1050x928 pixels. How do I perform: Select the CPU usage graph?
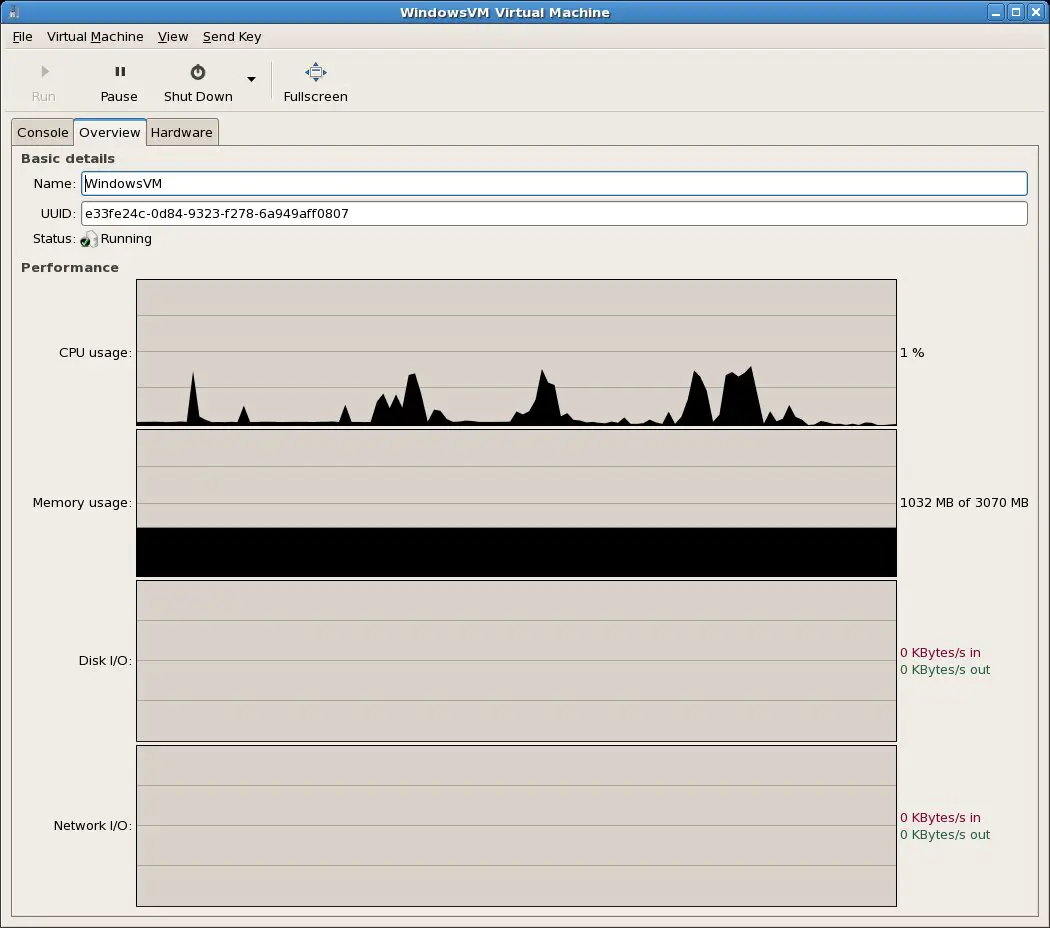pyautogui.click(x=515, y=352)
